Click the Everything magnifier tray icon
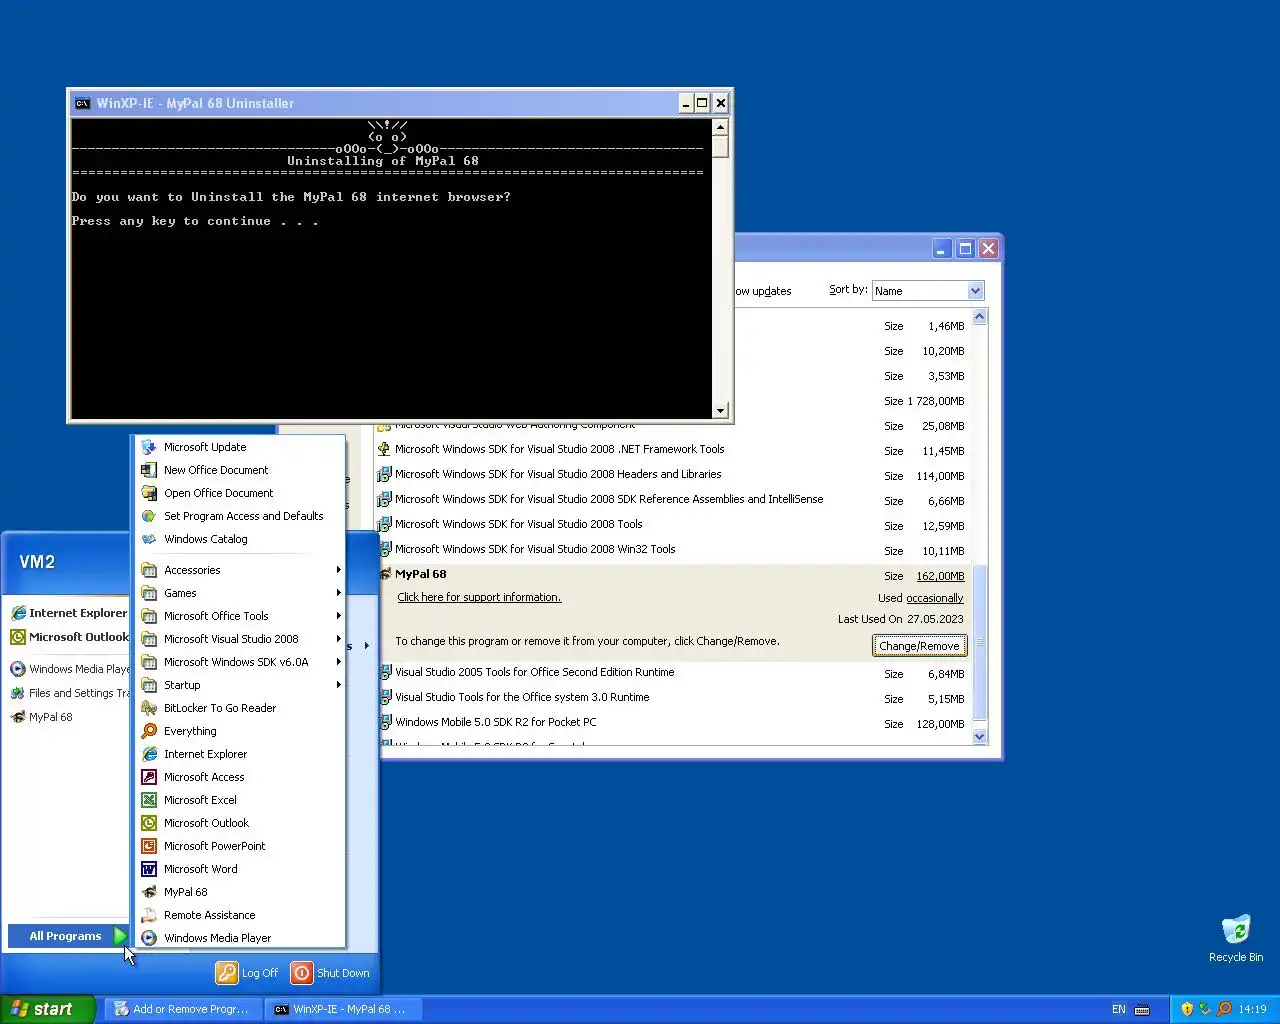Viewport: 1280px width, 1024px height. [x=1224, y=1009]
